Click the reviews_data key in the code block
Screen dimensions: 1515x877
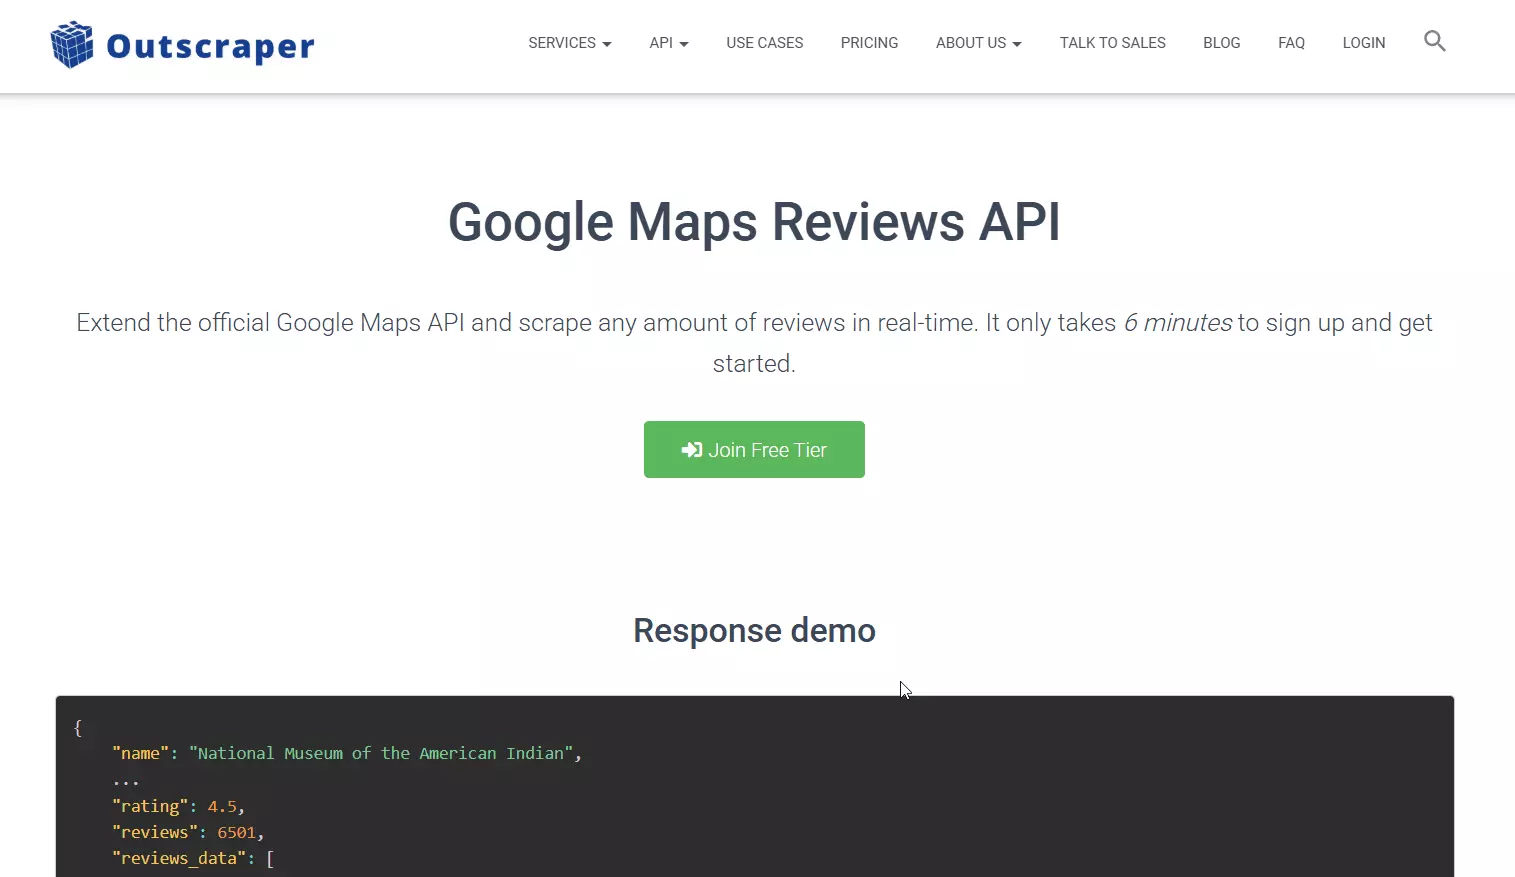pos(179,858)
